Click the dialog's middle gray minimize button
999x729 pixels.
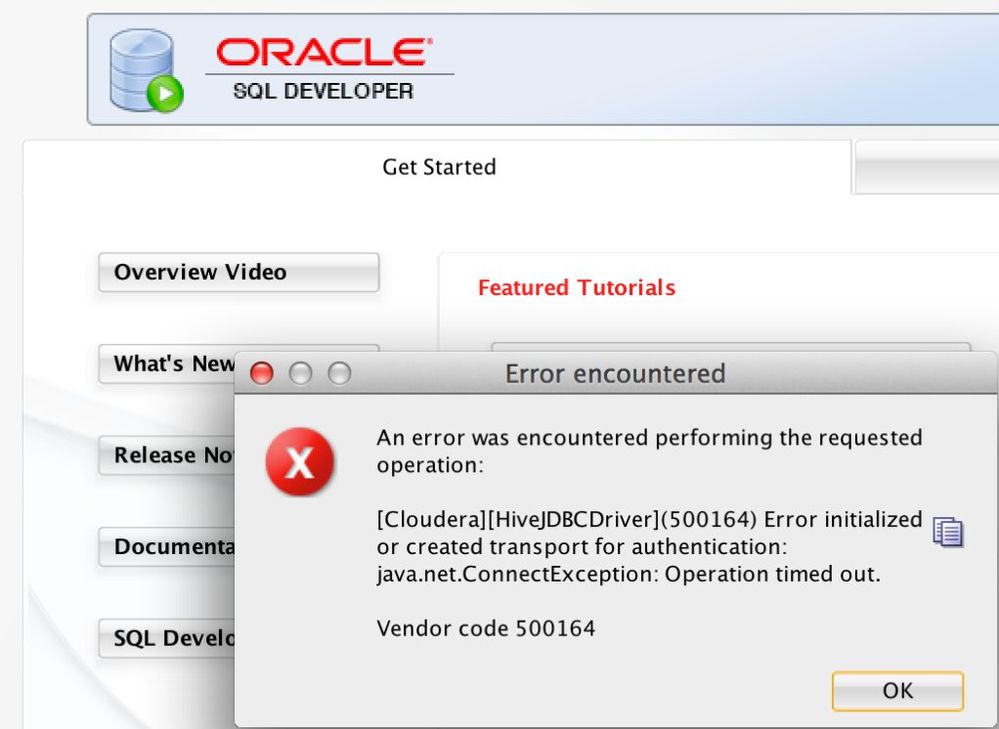click(300, 374)
